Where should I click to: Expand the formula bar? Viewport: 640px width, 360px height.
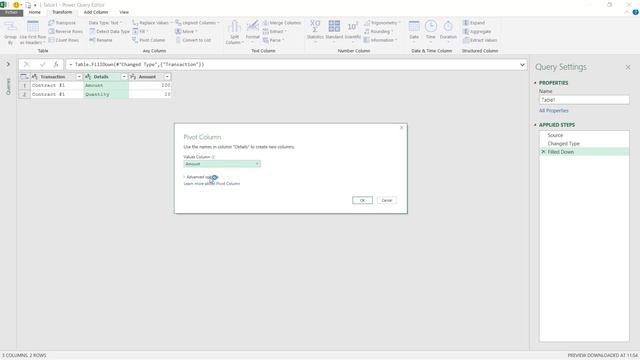522,64
